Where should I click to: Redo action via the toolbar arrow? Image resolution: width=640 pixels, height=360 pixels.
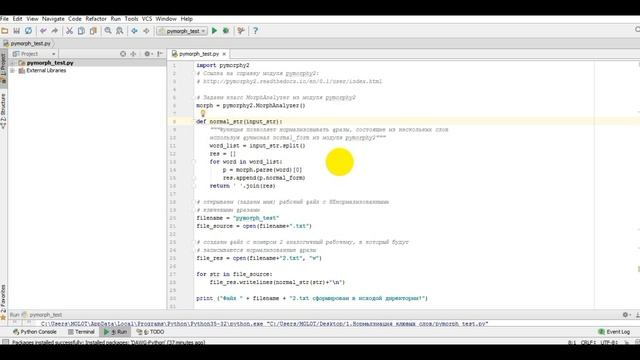point(54,31)
